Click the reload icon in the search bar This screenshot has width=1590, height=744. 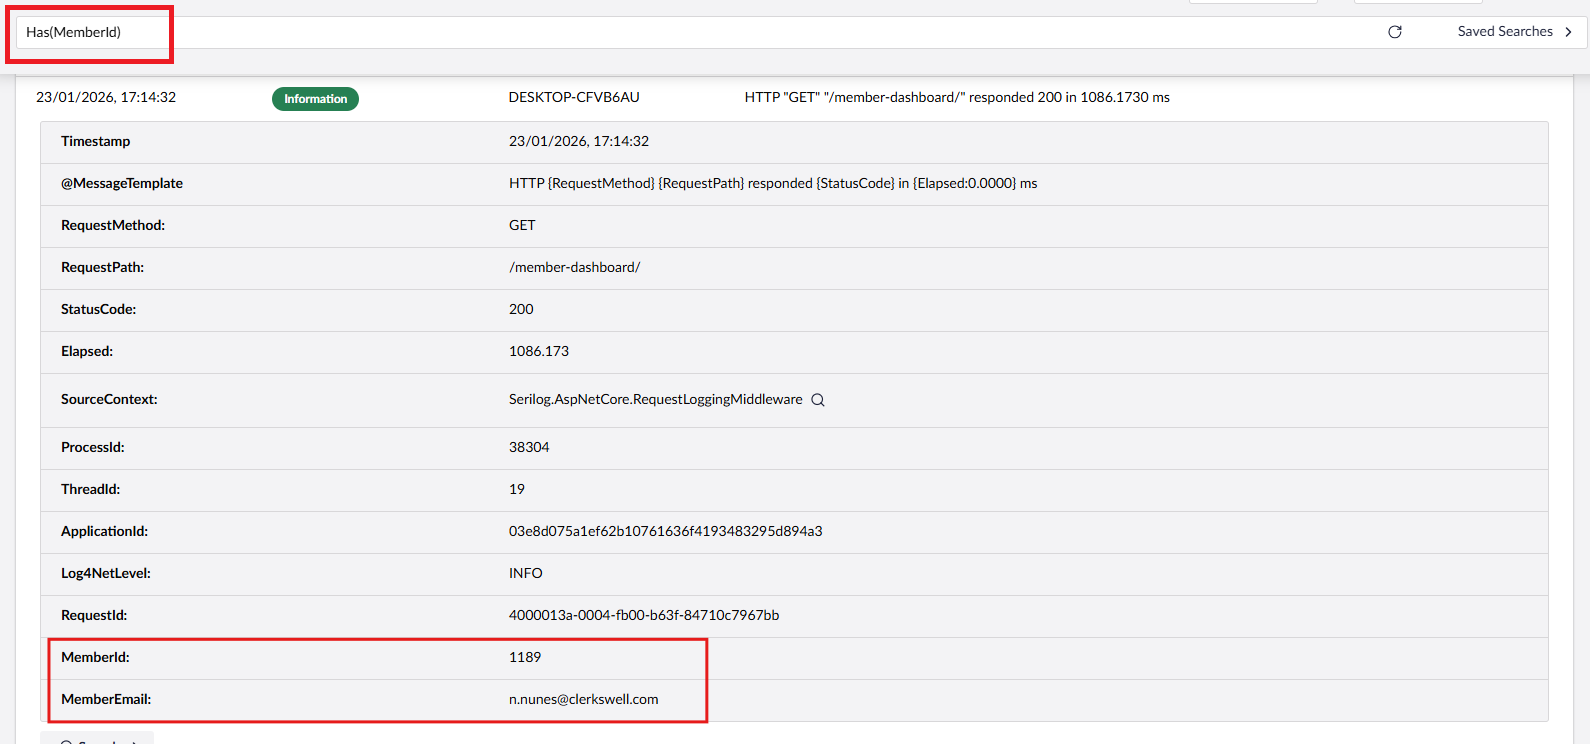point(1394,32)
